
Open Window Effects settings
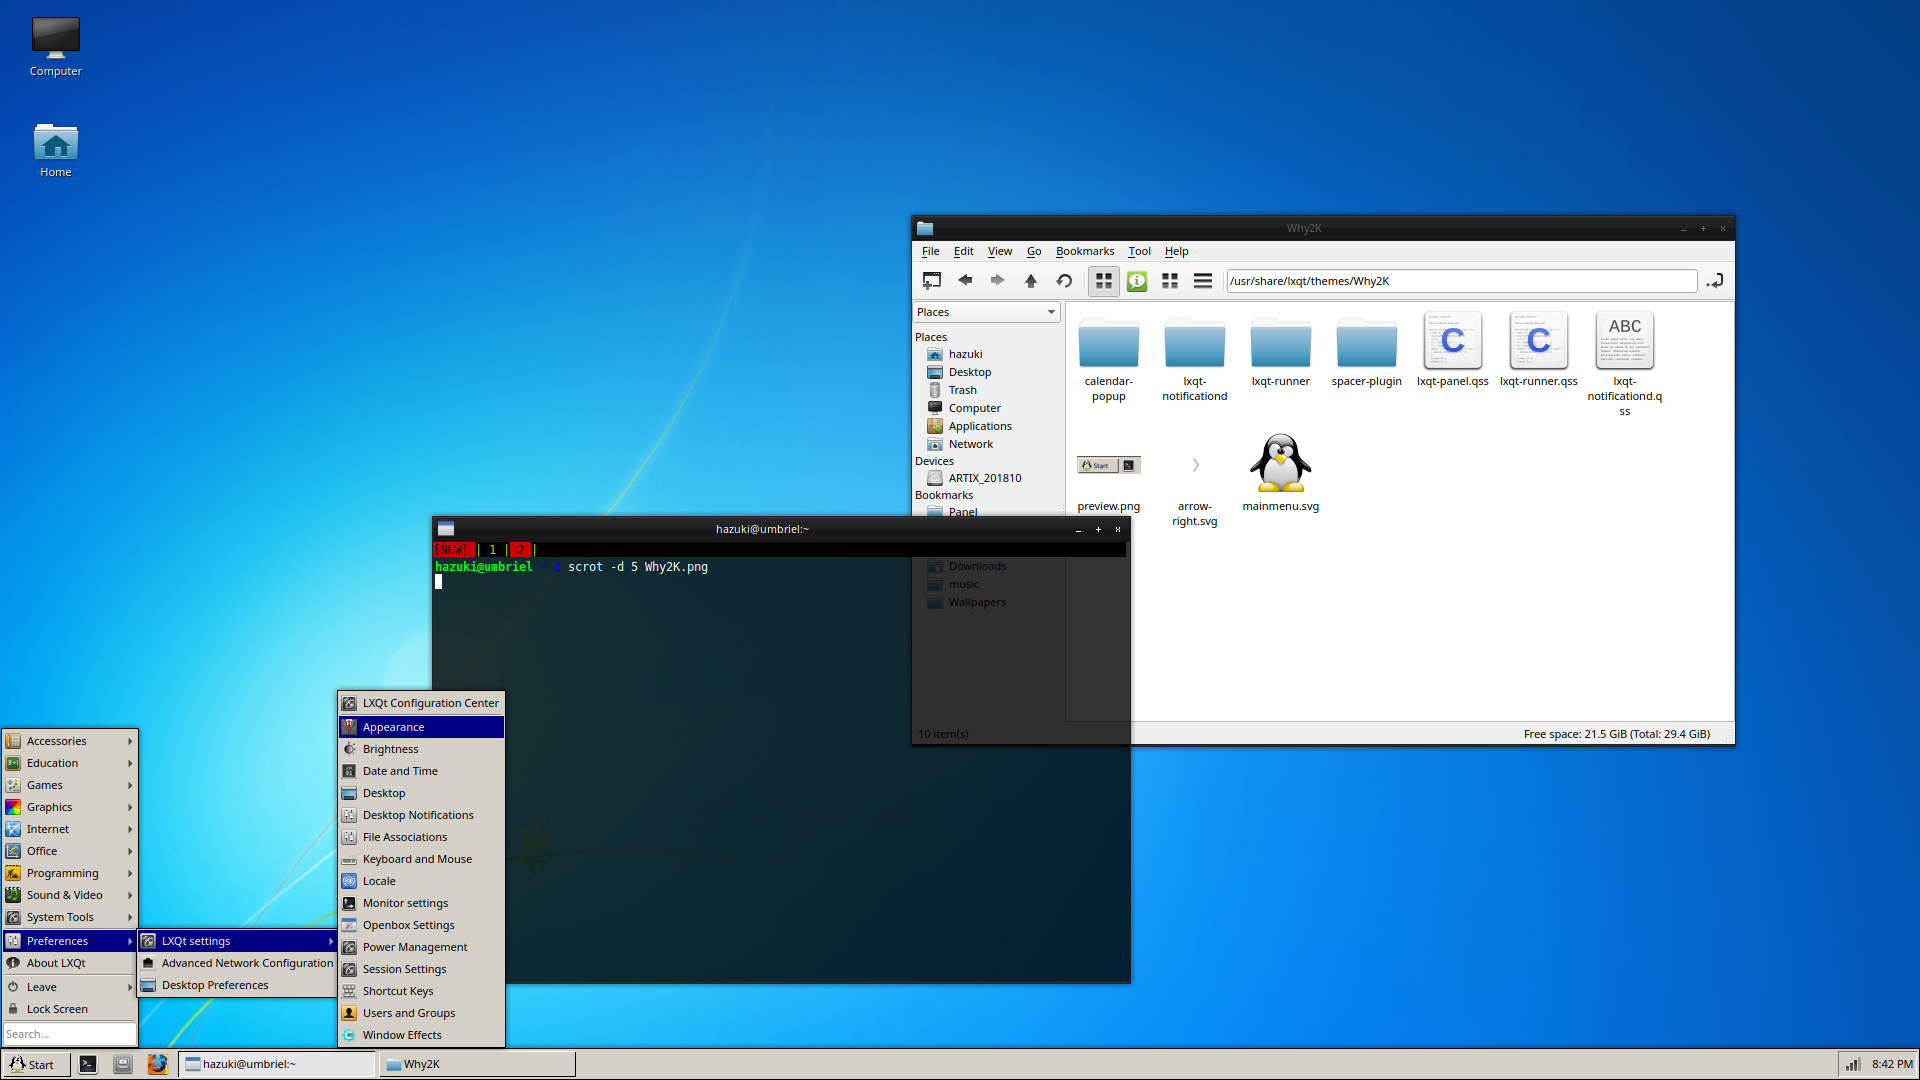click(x=421, y=1035)
